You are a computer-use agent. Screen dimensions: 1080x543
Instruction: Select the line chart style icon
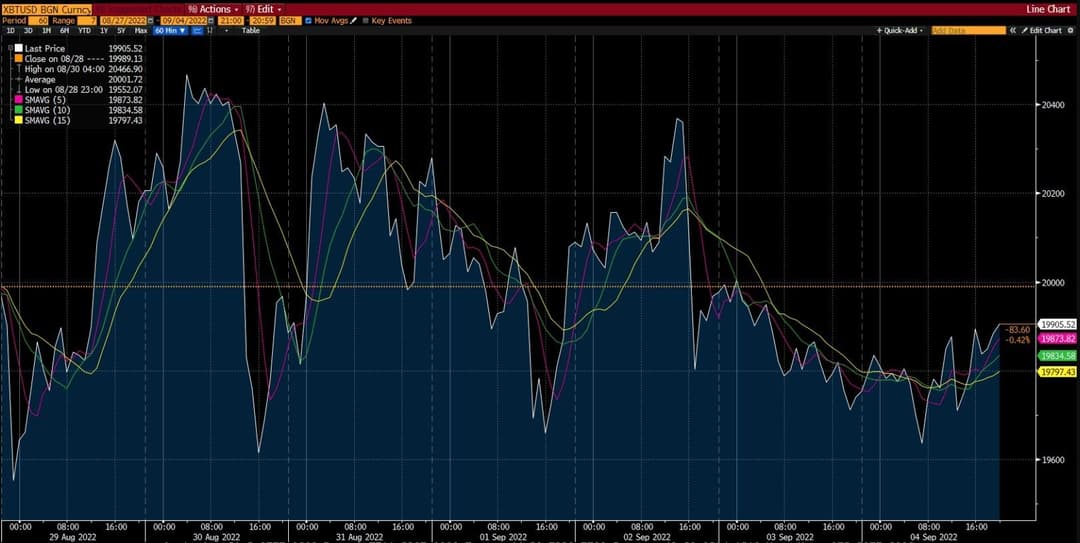(x=196, y=31)
